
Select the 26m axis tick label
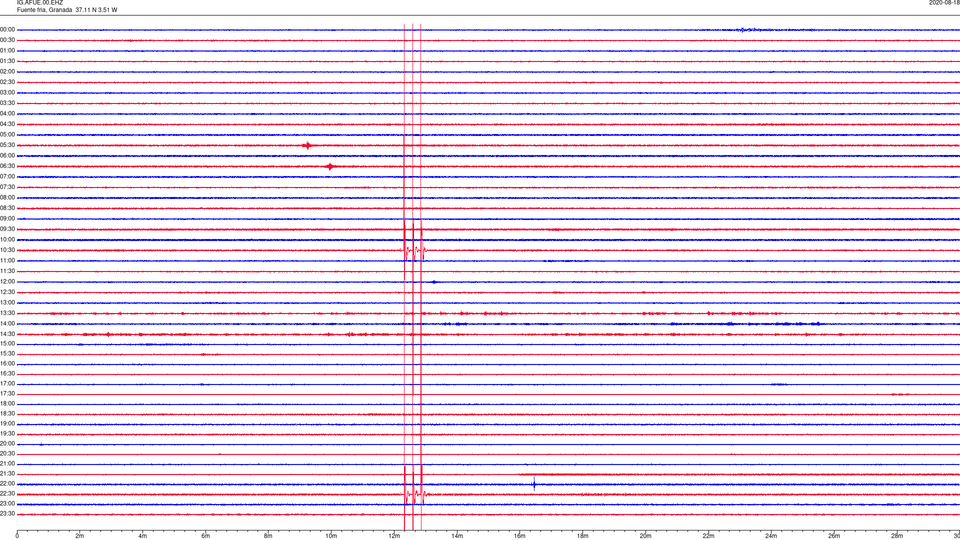point(834,536)
